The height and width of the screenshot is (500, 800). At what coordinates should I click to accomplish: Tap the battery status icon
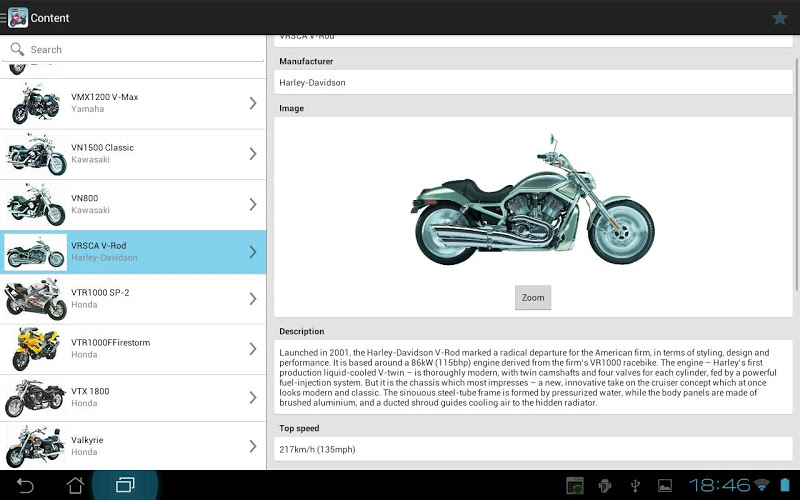(x=785, y=485)
